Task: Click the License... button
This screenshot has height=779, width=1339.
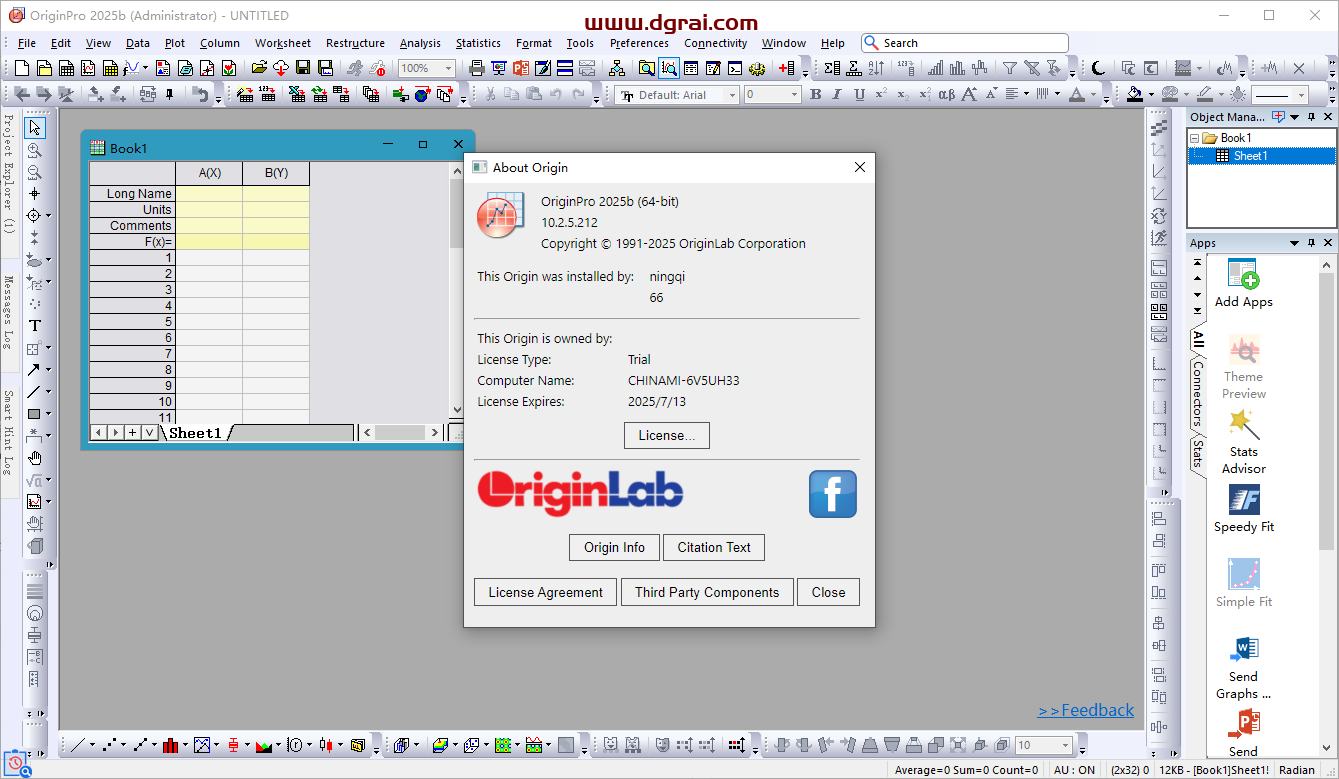Action: [667, 436]
